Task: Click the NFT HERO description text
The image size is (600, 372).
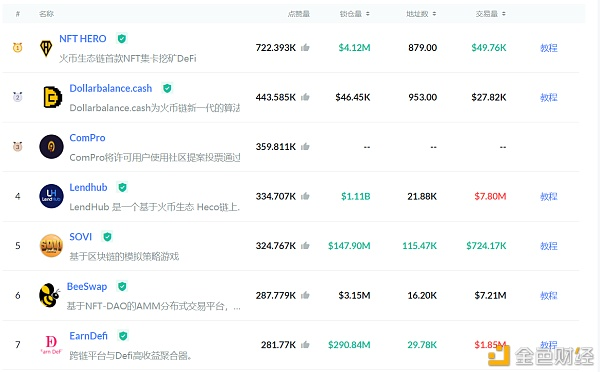Action: pyautogui.click(x=127, y=59)
